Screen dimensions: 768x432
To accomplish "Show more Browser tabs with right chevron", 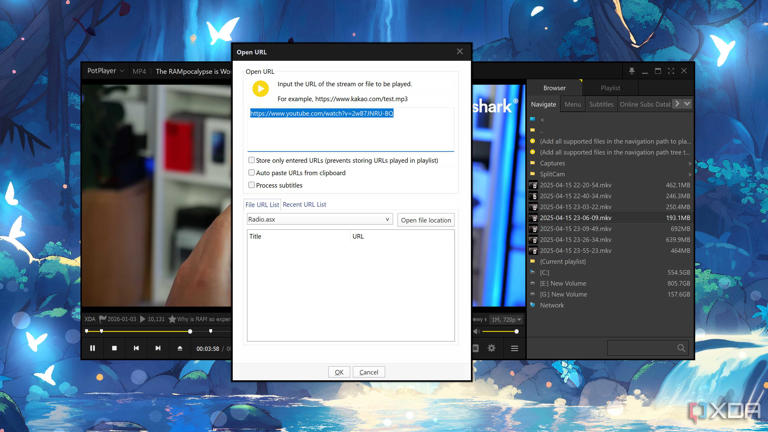I will pyautogui.click(x=677, y=104).
